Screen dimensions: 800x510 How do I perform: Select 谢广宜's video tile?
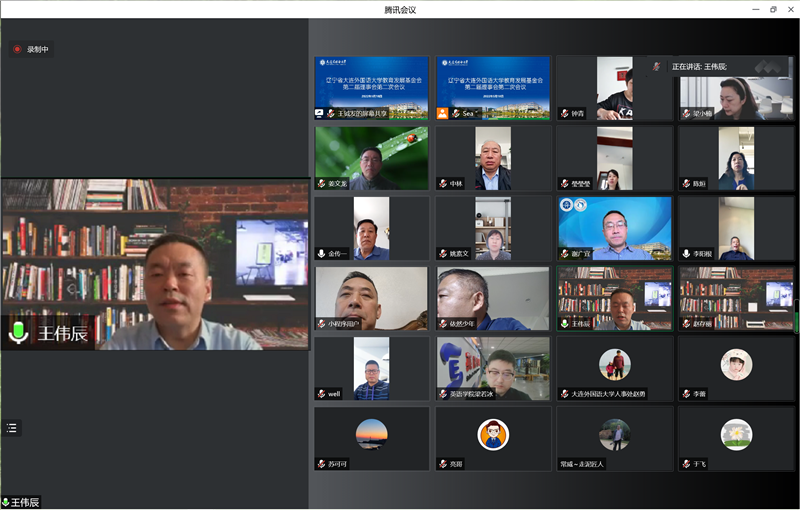614,228
